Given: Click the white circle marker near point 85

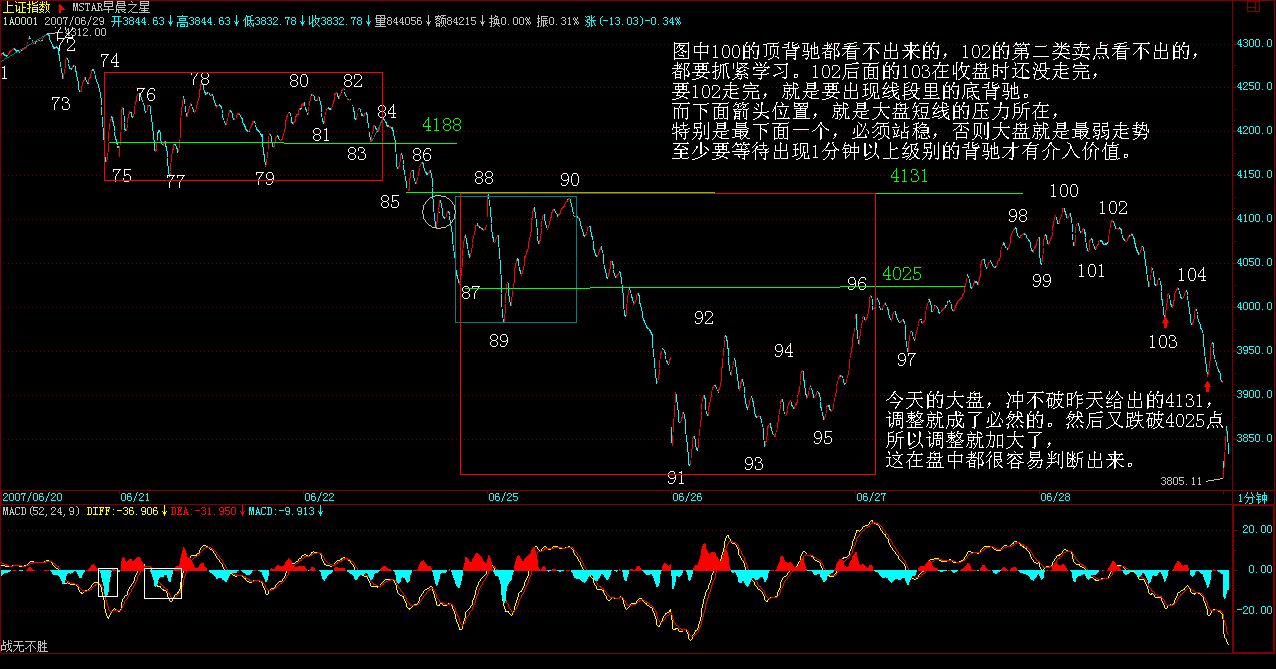Looking at the screenshot, I should tap(439, 211).
